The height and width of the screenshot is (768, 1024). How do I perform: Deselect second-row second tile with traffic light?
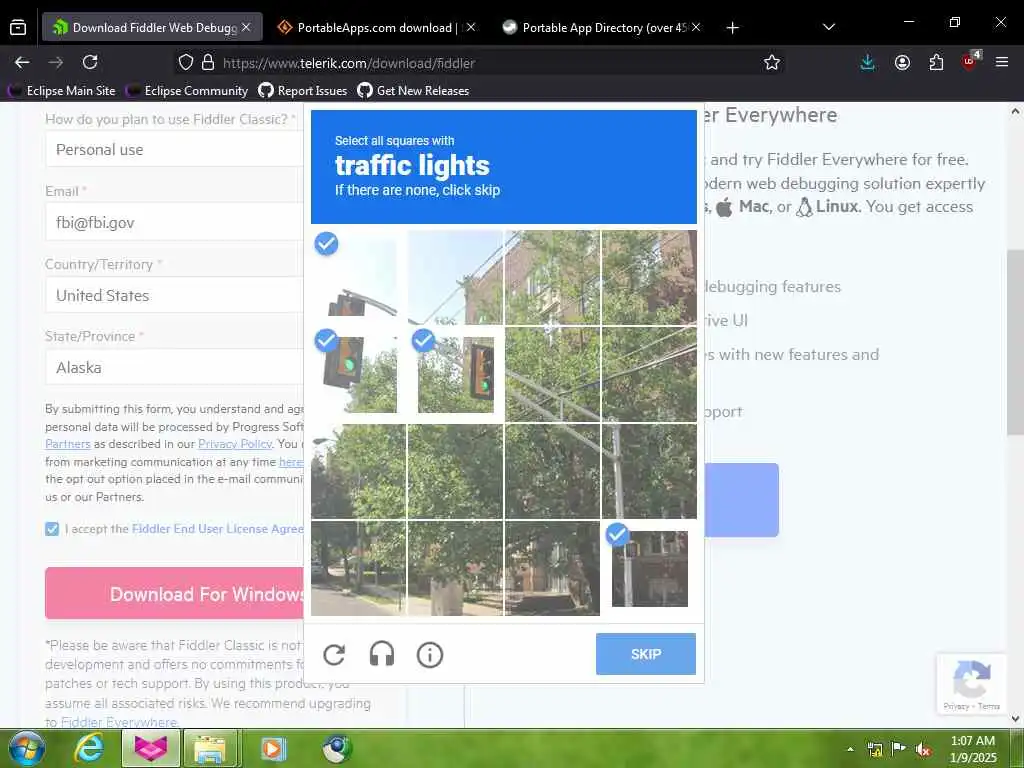click(456, 374)
